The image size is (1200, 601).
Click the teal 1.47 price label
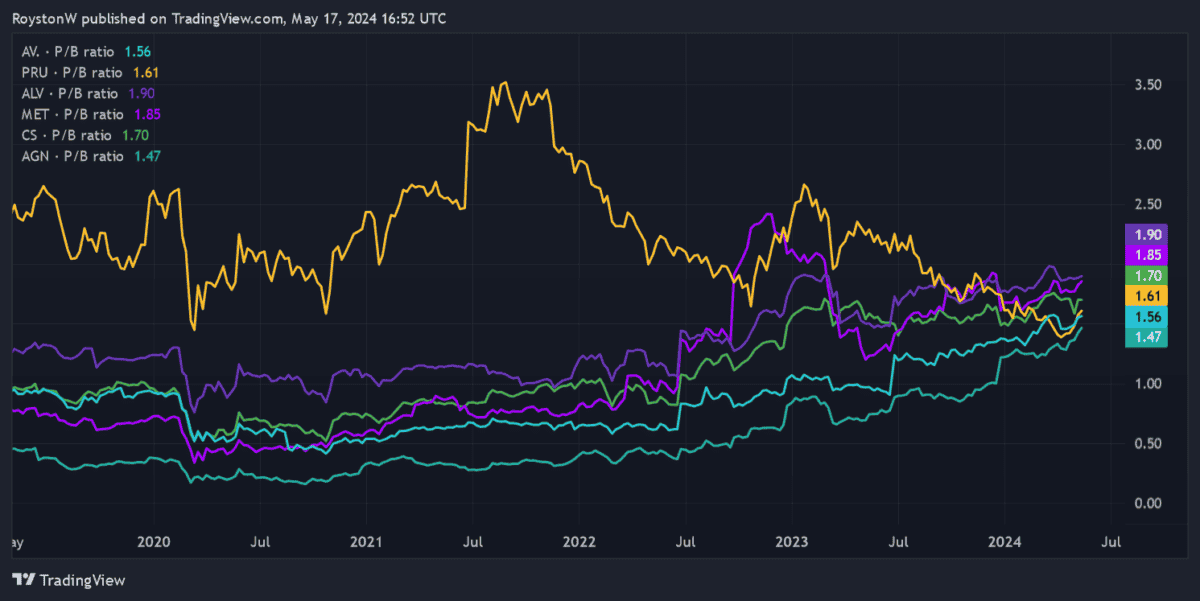1146,338
